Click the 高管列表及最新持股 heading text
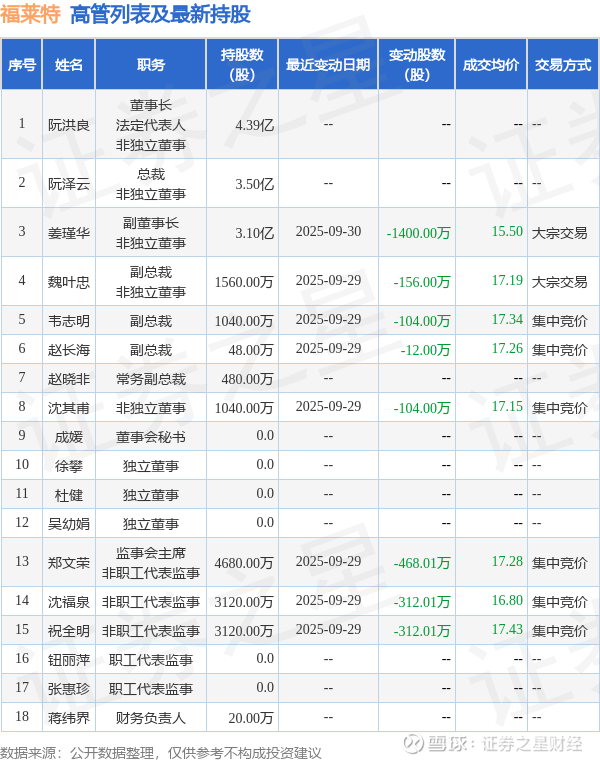 pos(160,14)
